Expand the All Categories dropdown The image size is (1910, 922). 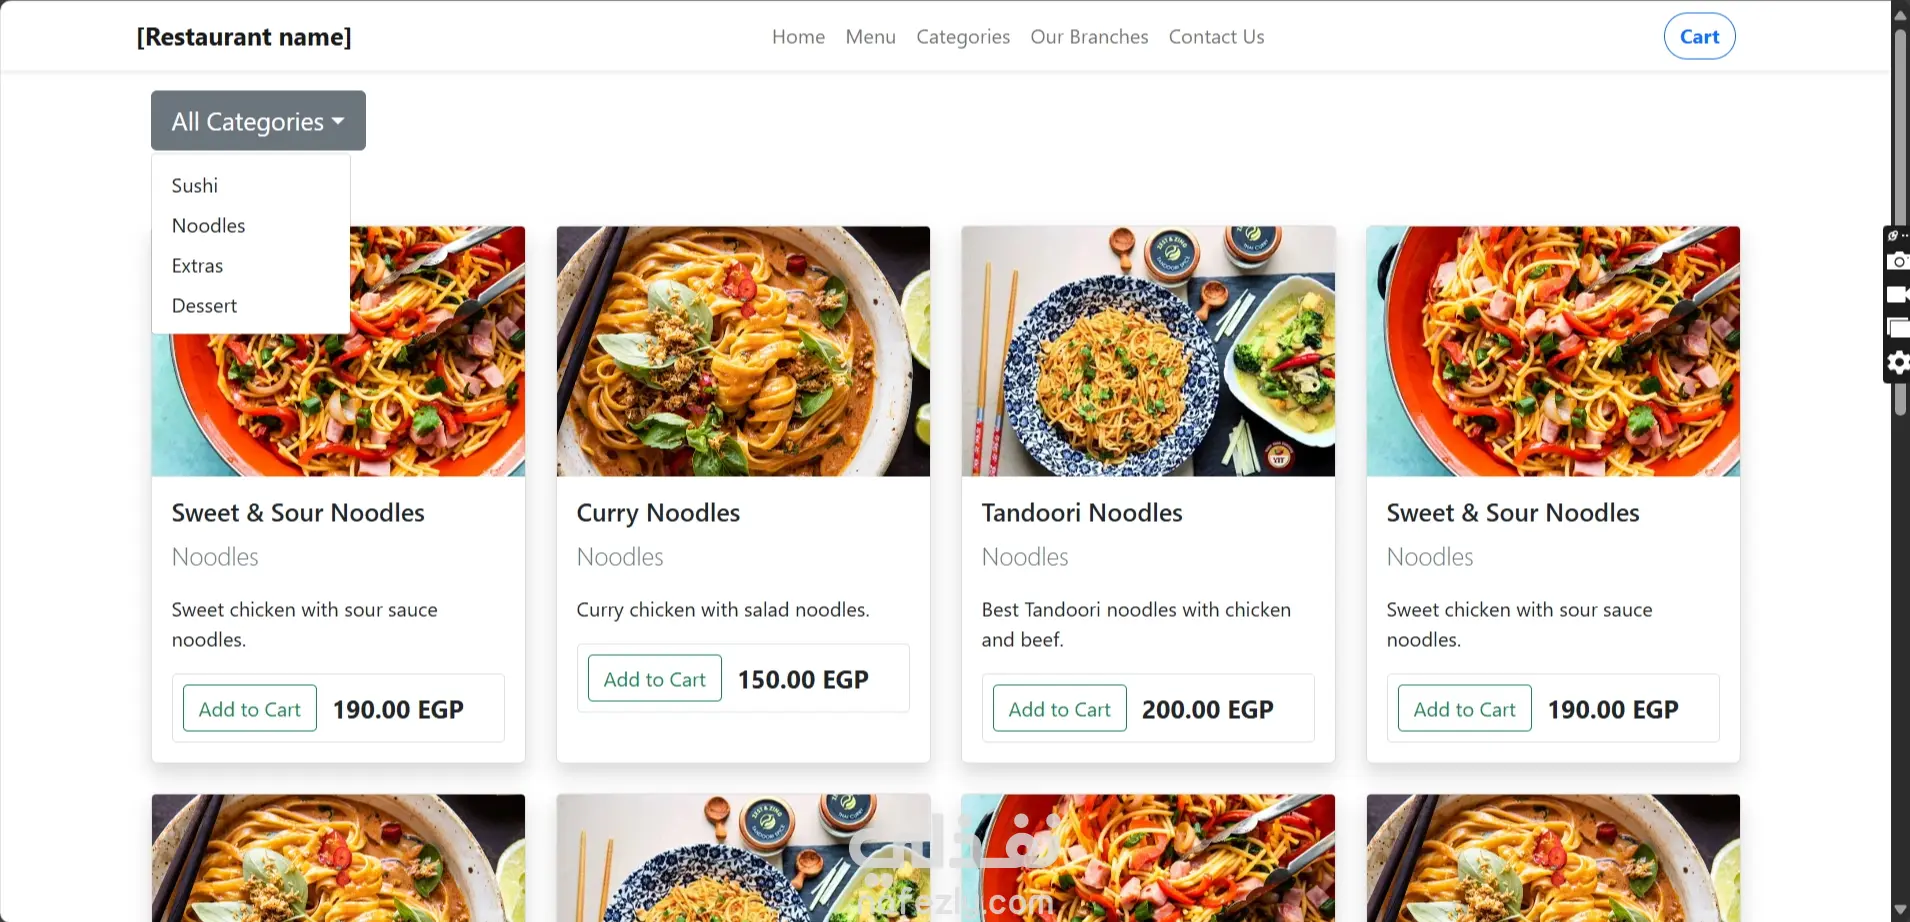click(258, 121)
